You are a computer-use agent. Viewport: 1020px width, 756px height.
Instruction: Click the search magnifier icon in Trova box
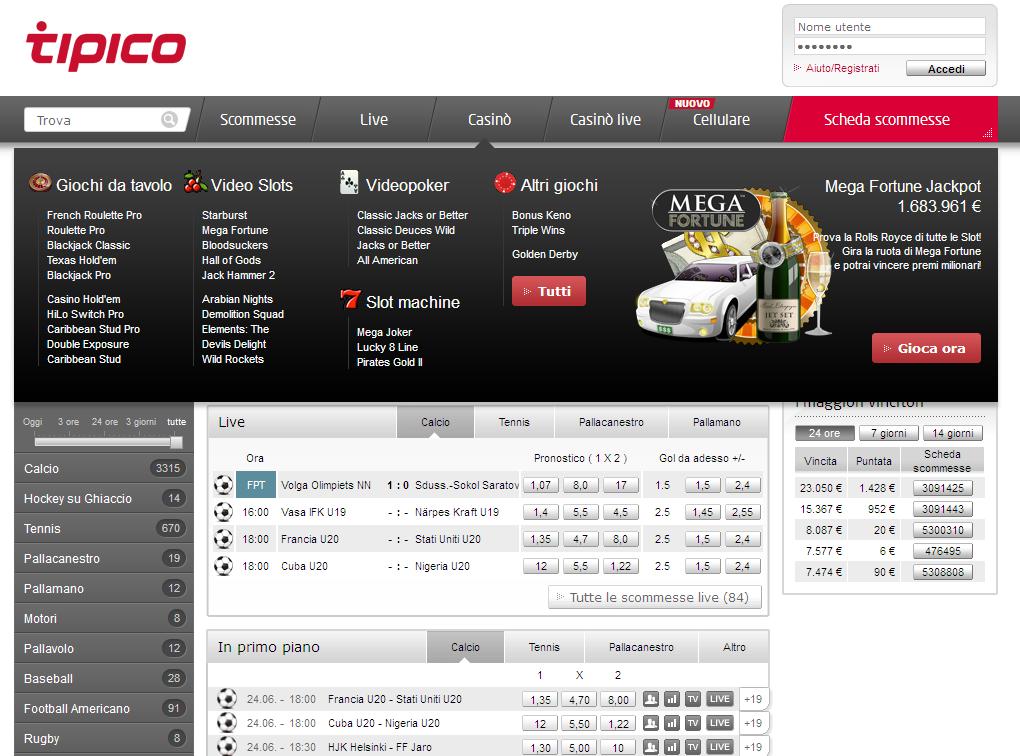tap(169, 120)
